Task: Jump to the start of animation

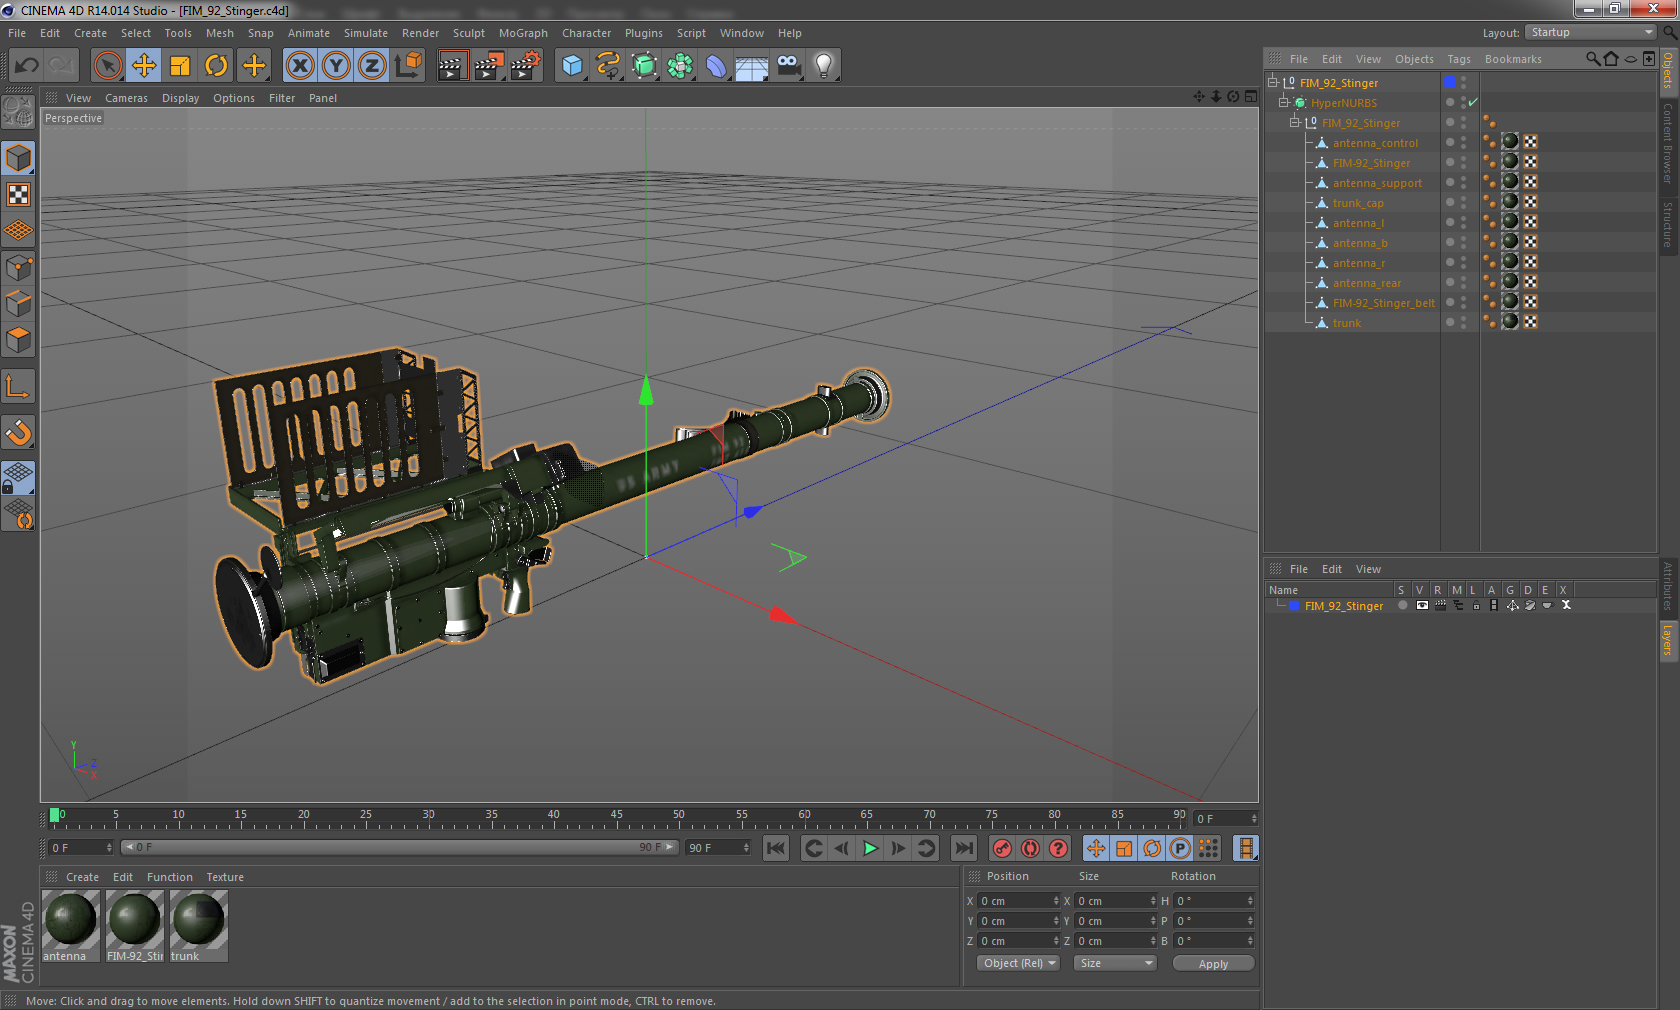Action: 776,848
